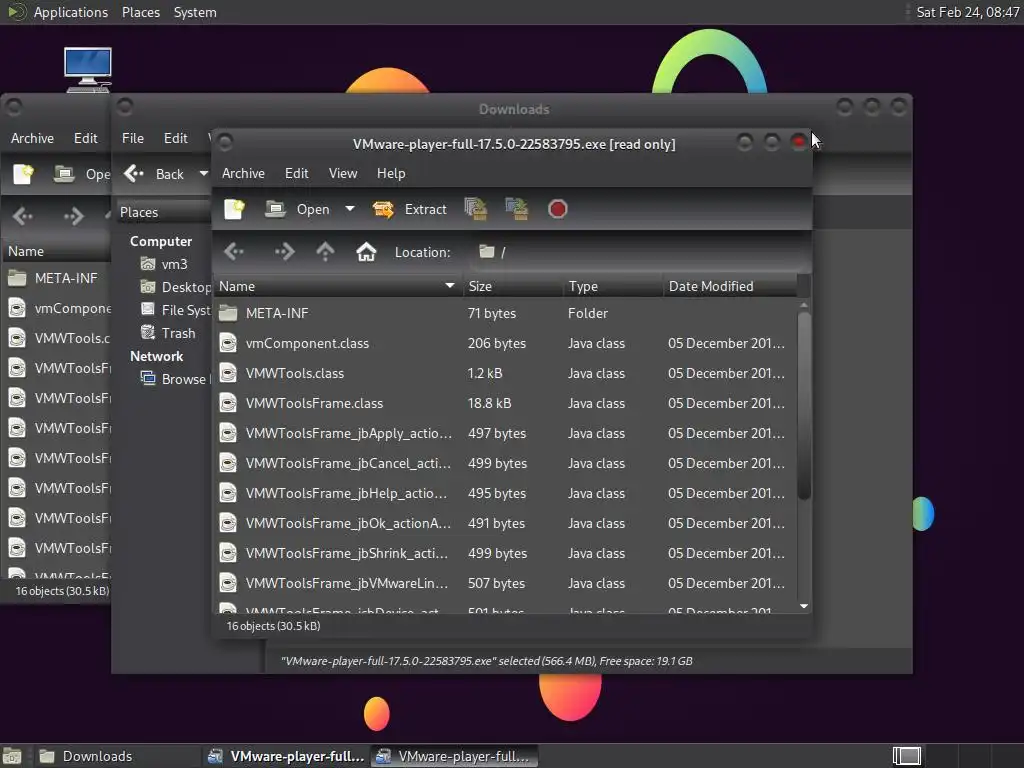The width and height of the screenshot is (1024, 768).
Task: Select Trash in Places sidebar
Action: coord(168,333)
